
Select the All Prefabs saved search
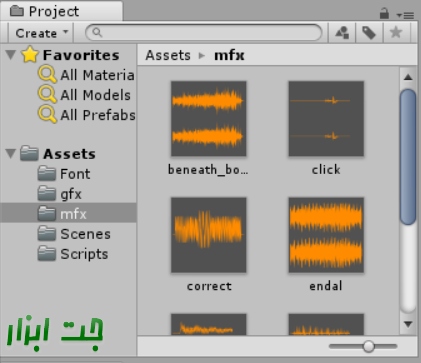tap(87, 115)
